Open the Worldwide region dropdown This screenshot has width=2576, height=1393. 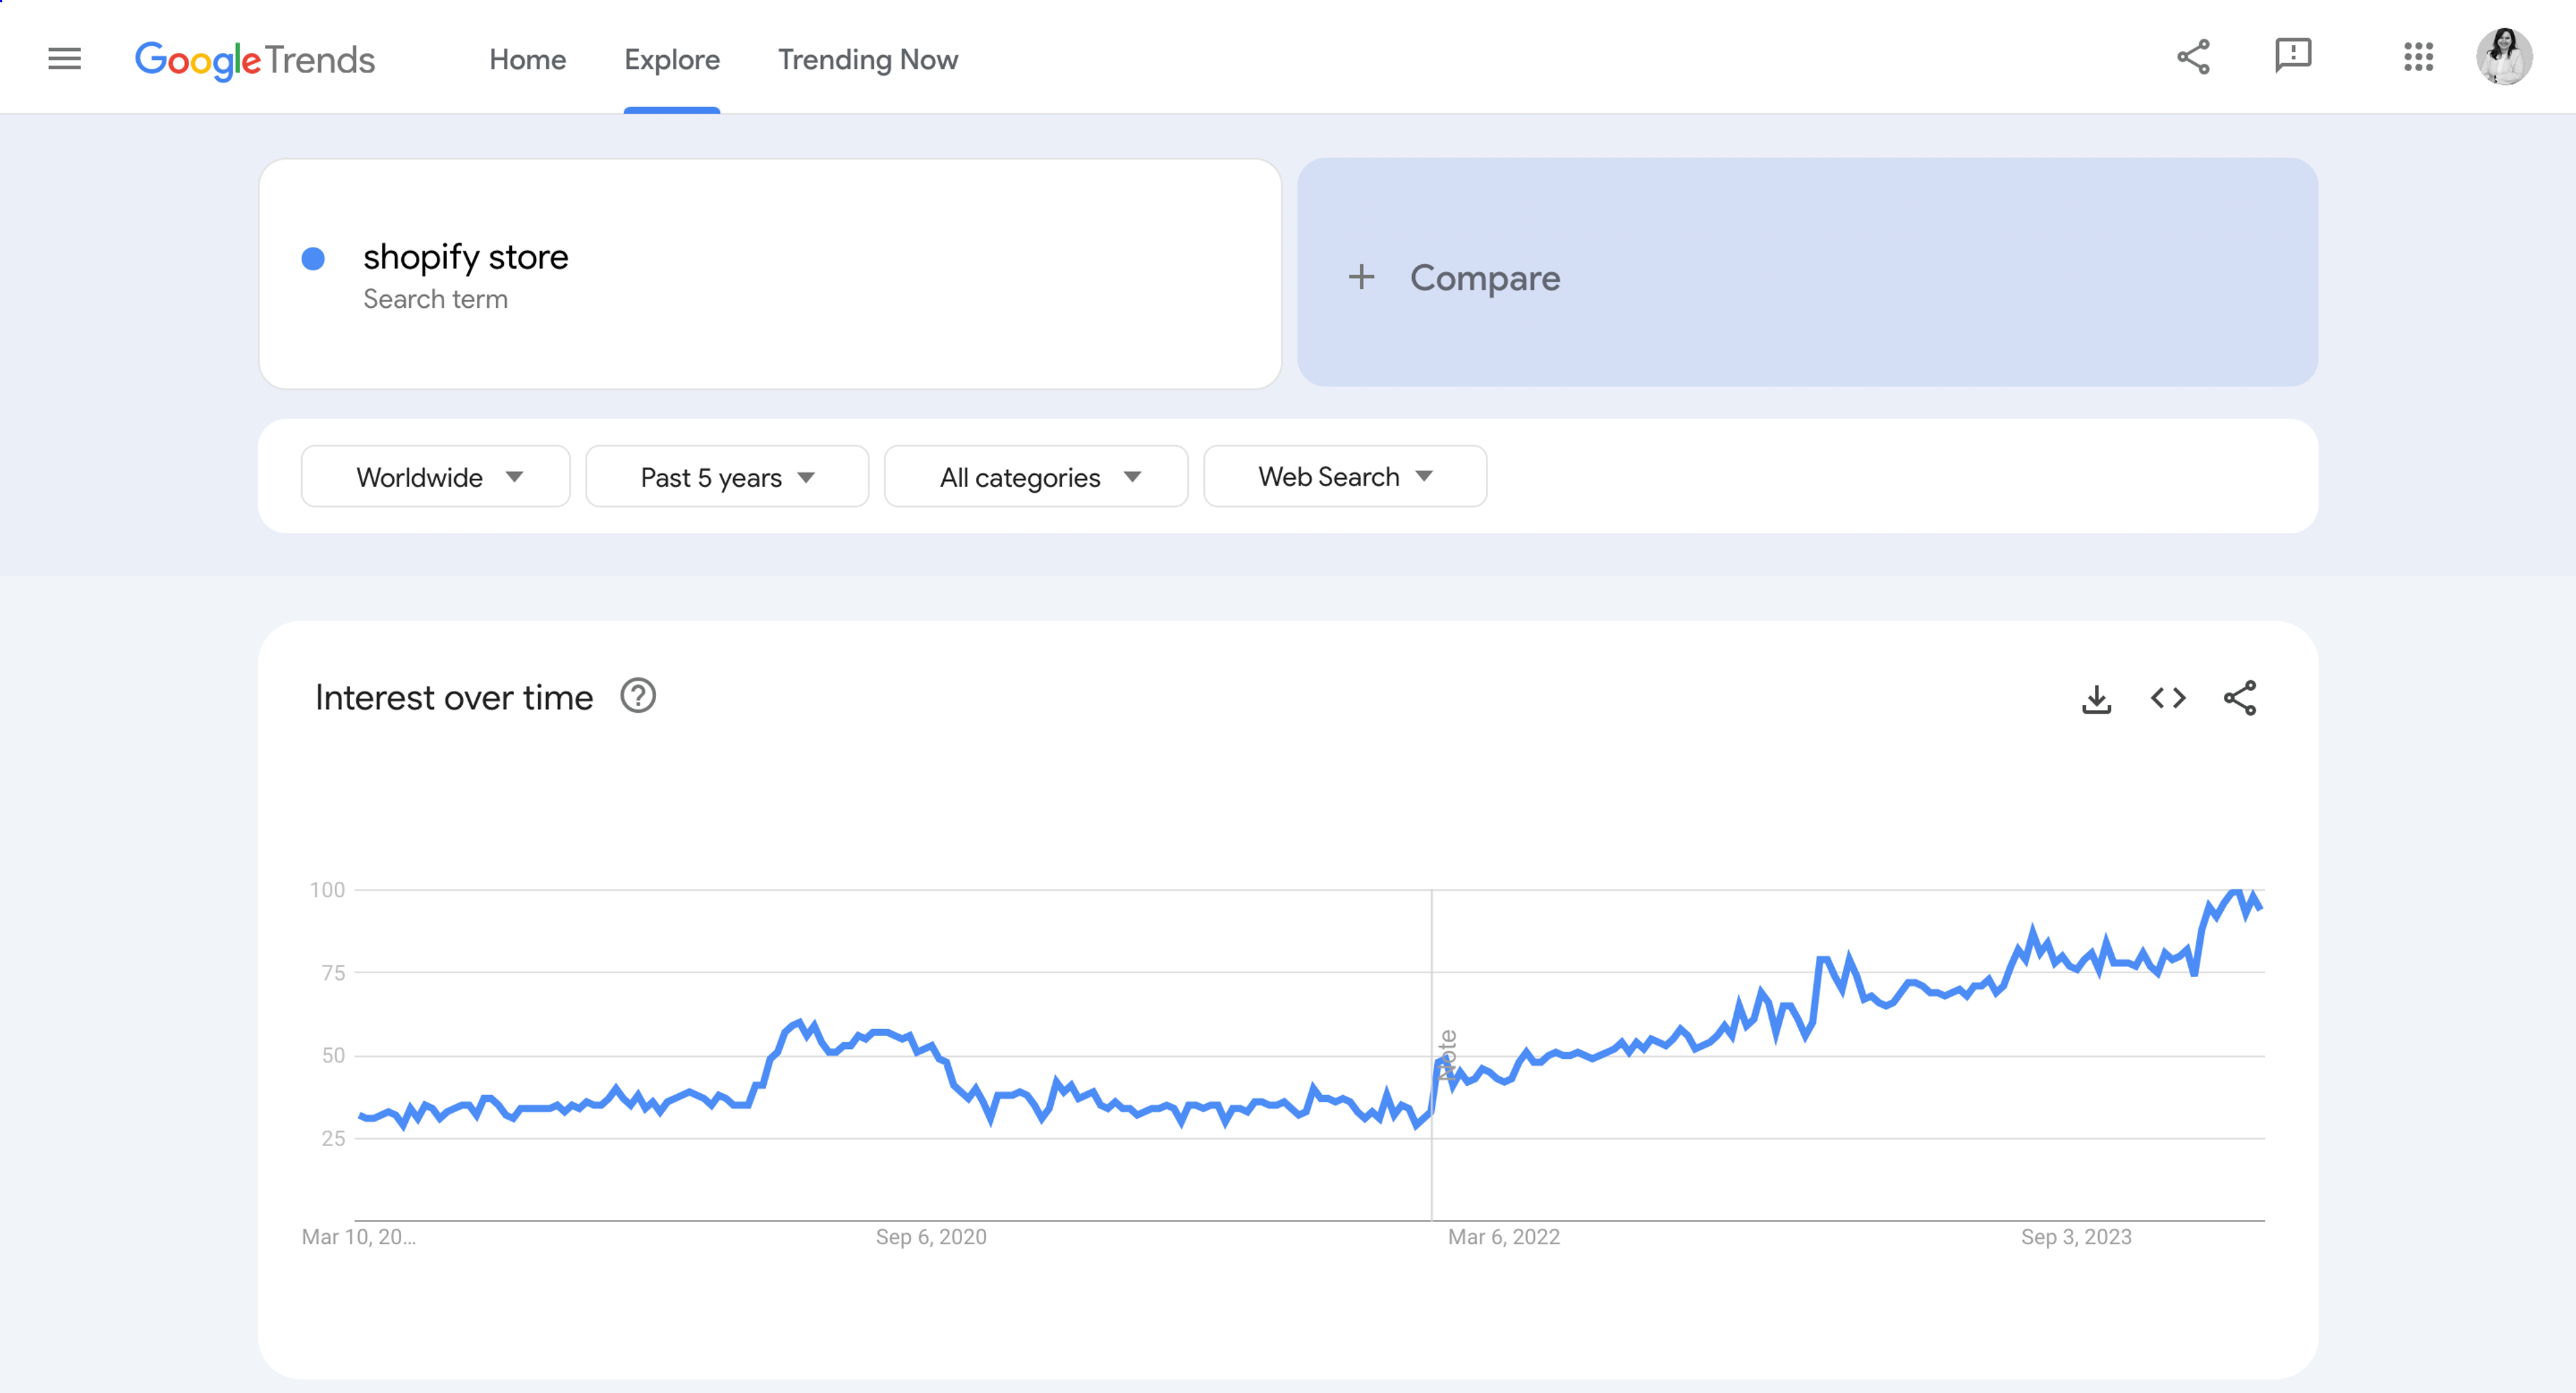coord(436,477)
